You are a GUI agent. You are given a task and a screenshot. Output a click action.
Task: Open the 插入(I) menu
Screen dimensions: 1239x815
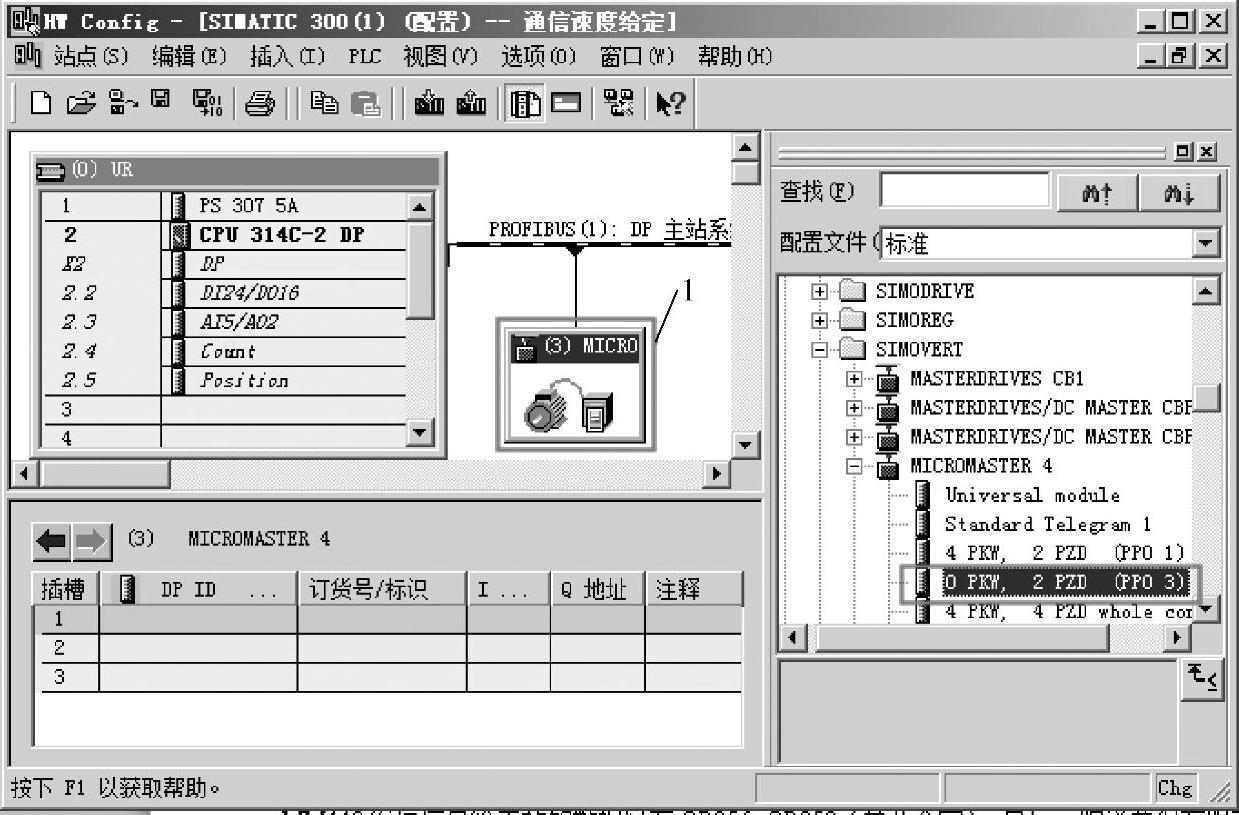[287, 57]
